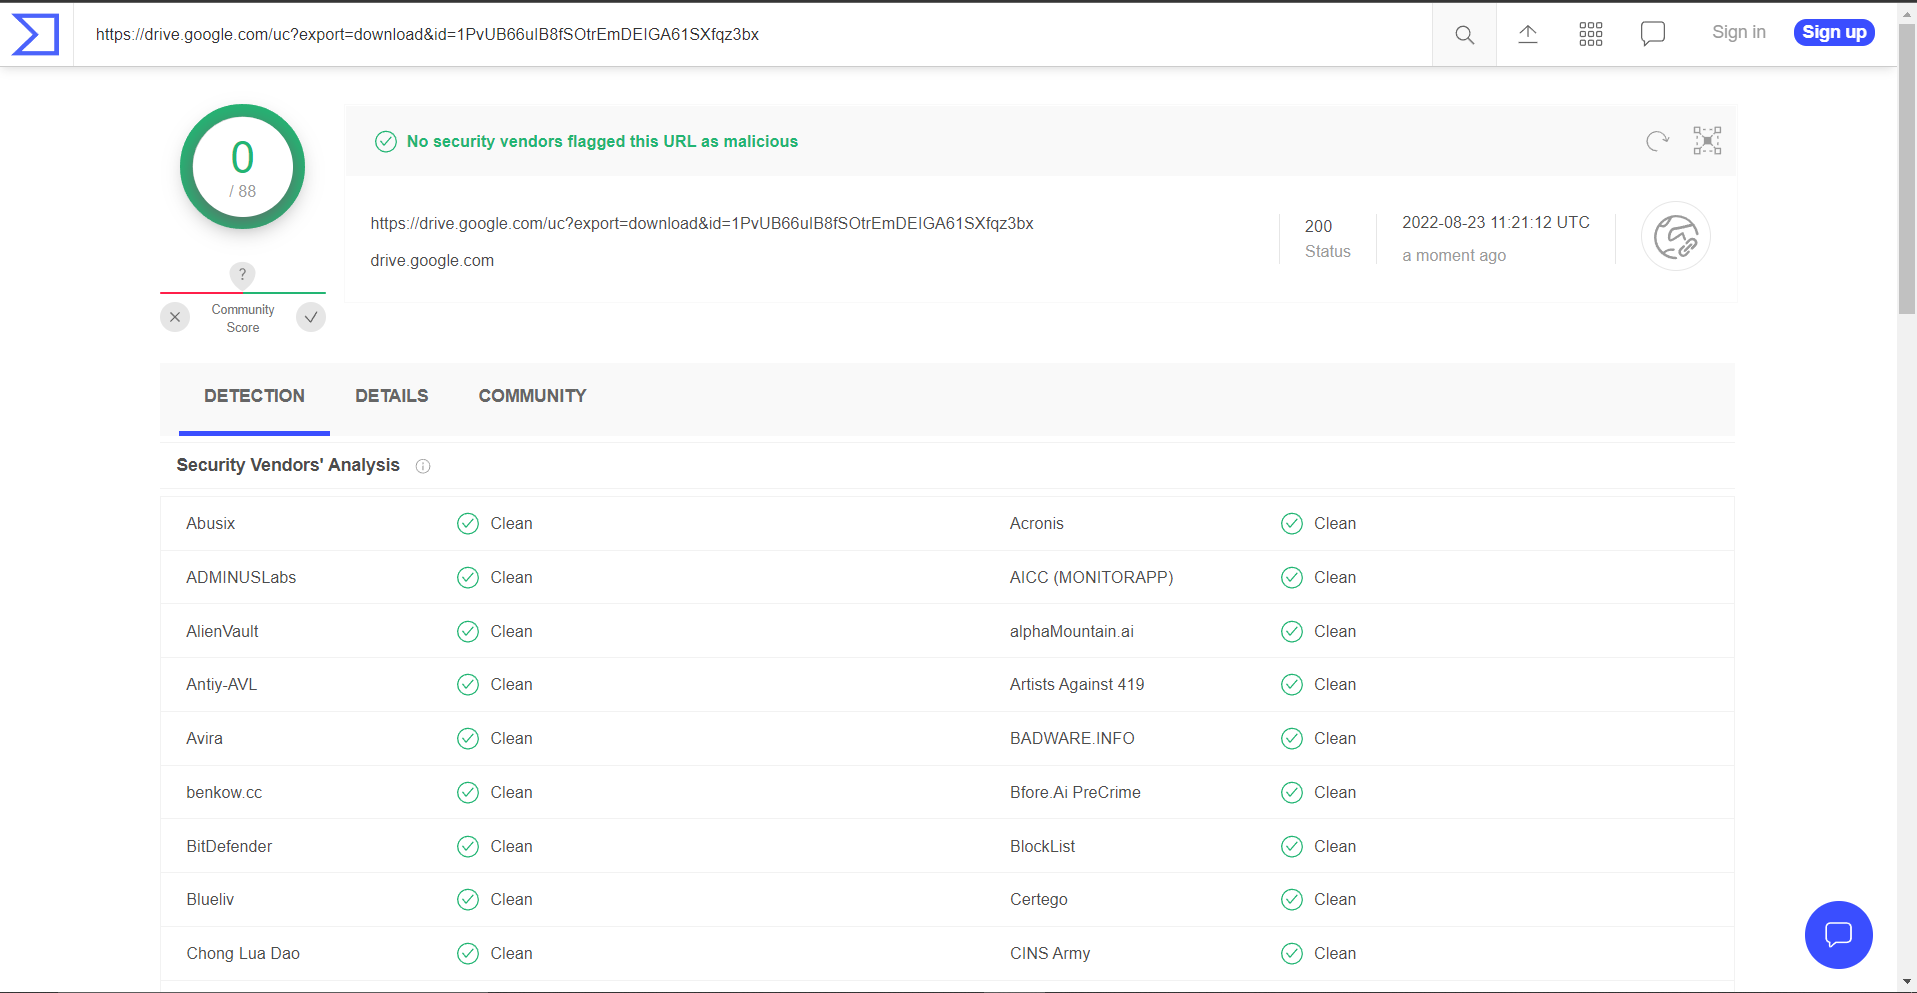Click the Sign in link
Screen dimensions: 1917x993
tap(1739, 32)
